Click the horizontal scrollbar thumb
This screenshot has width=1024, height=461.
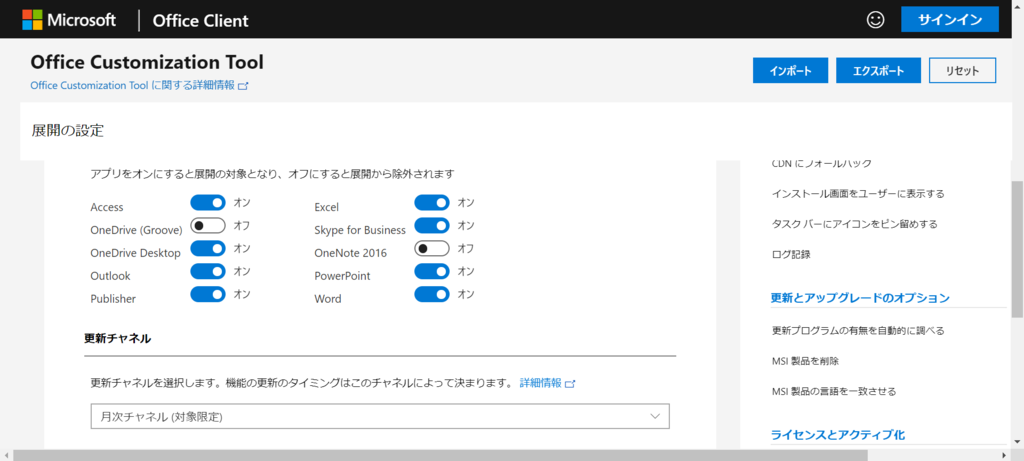tap(441, 455)
